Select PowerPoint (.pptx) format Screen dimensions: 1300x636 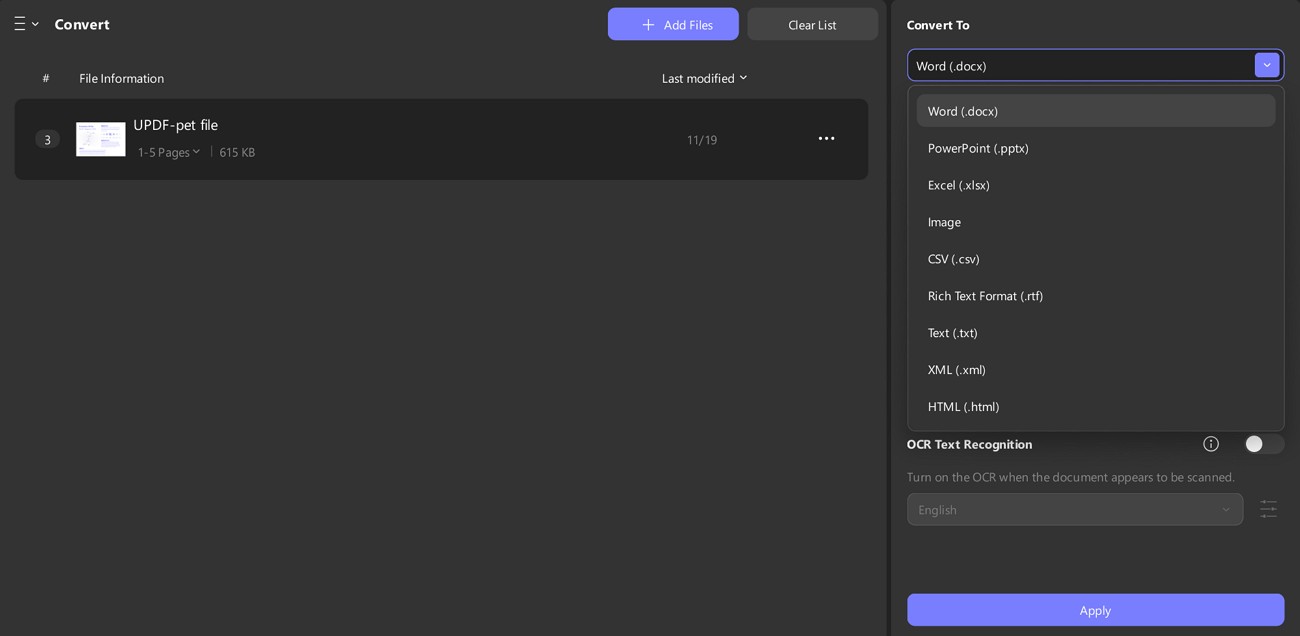click(978, 148)
